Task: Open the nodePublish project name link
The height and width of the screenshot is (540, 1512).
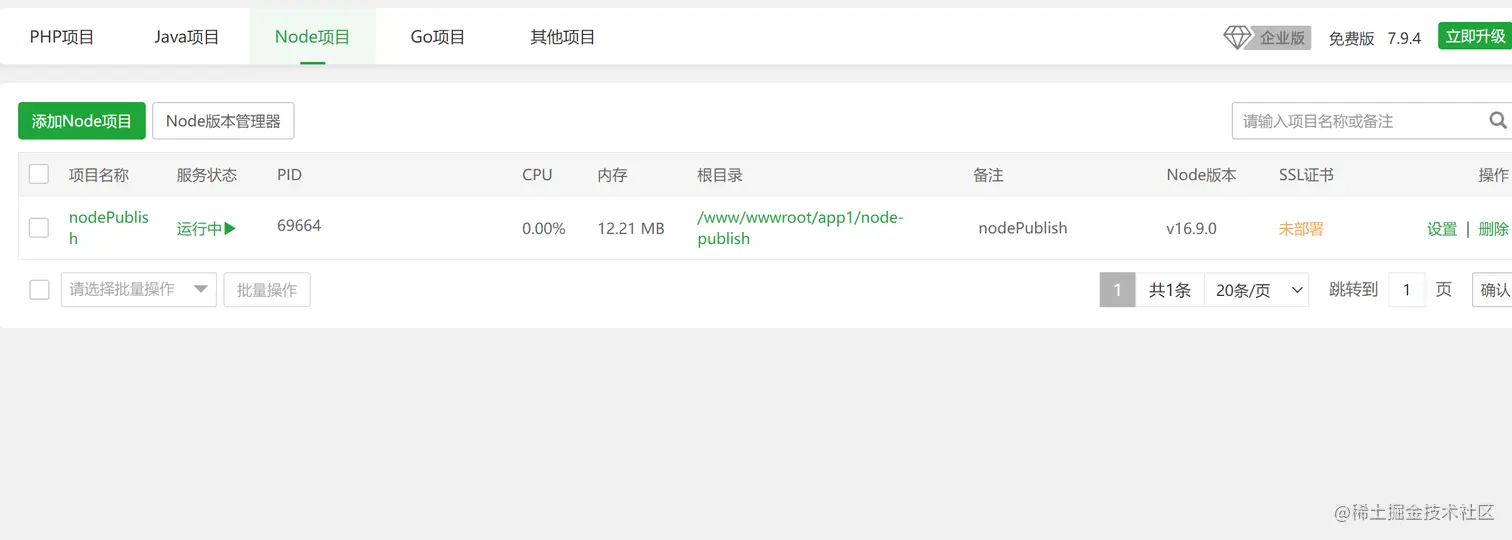Action: click(108, 228)
